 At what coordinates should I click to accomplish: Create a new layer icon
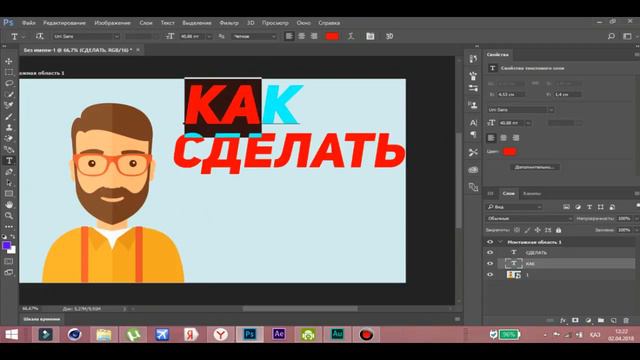coord(613,320)
